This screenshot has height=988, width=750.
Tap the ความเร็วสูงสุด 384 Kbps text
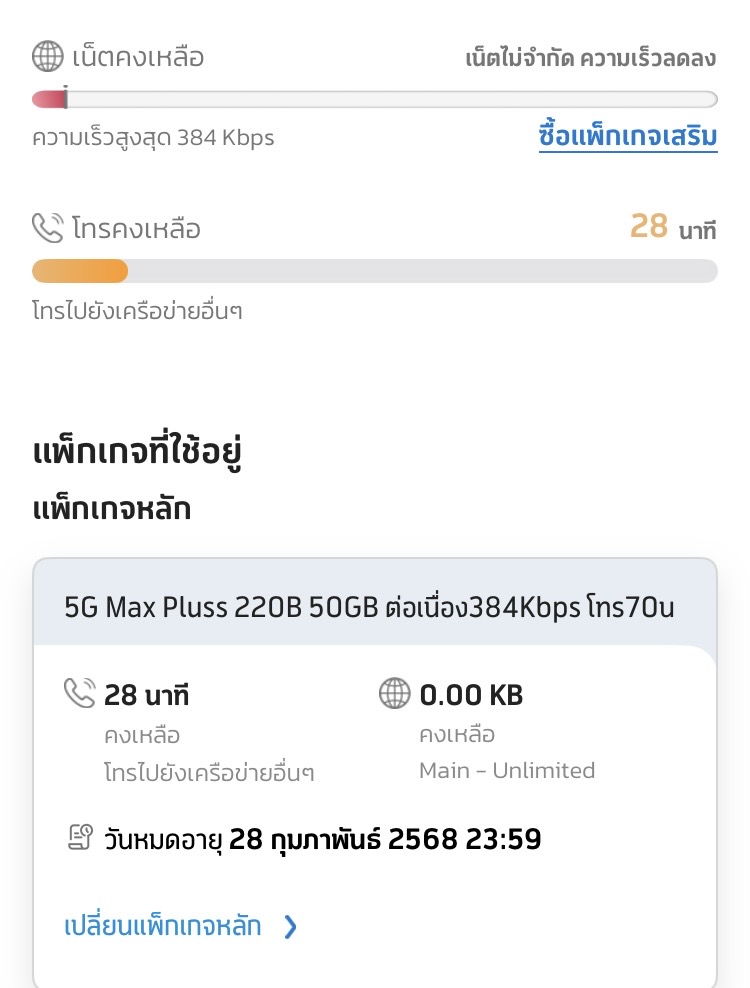click(153, 138)
